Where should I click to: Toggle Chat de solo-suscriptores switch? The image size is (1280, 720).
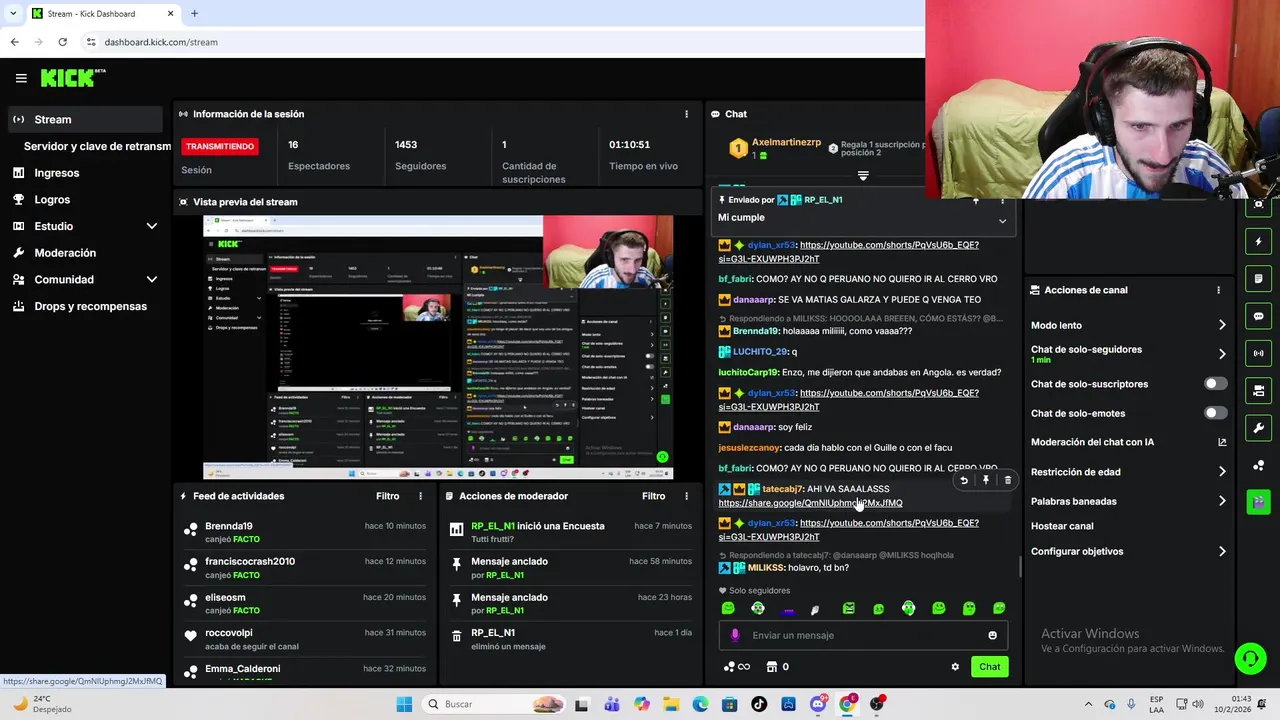(x=1215, y=384)
